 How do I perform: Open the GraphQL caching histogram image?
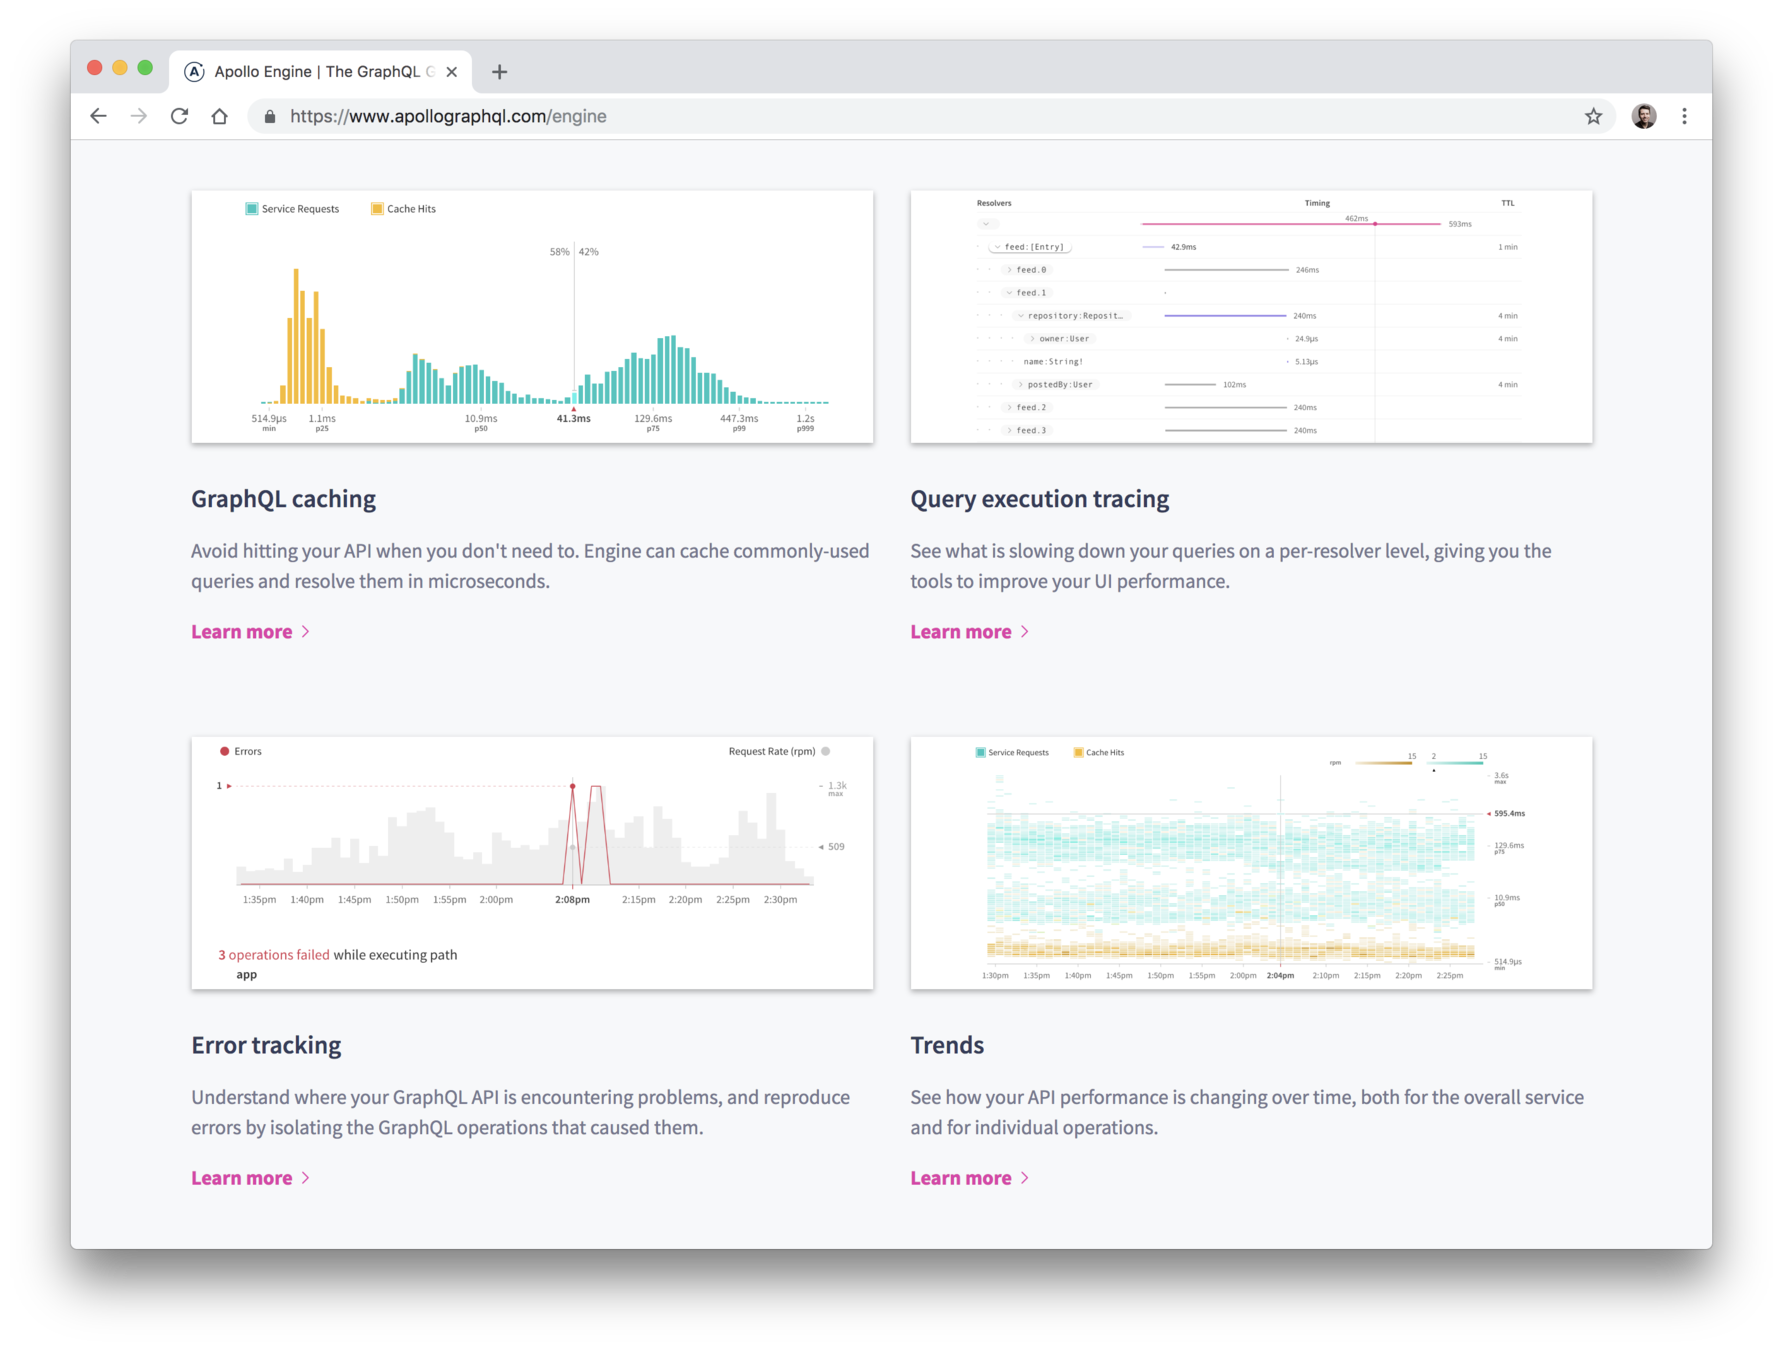(x=532, y=317)
